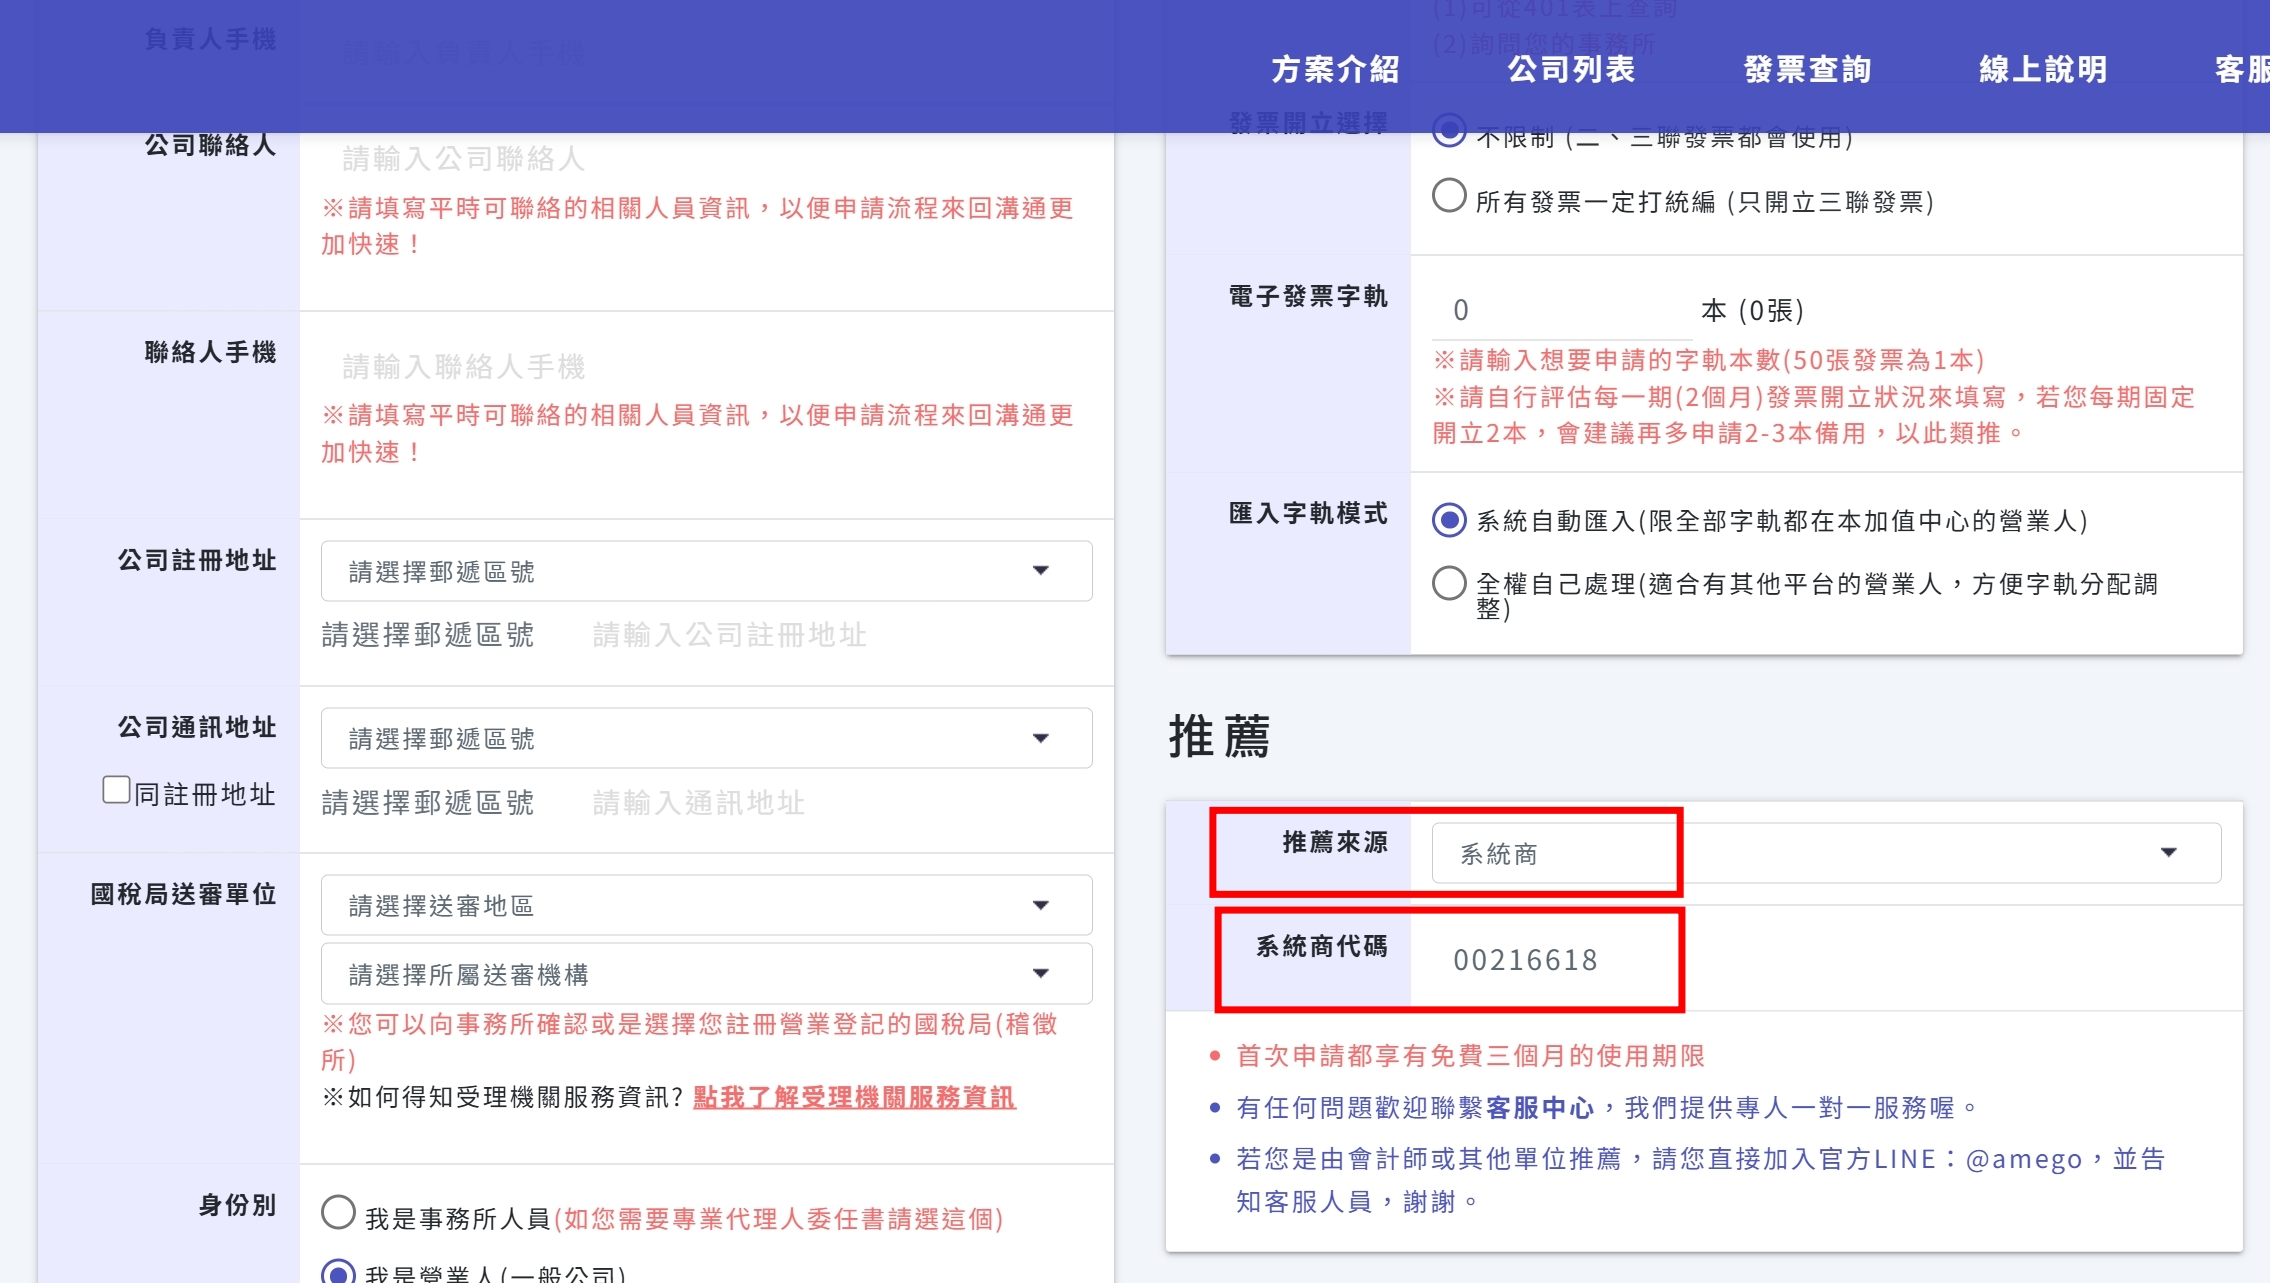Select 我是營業人 radio option
Image resolution: width=2270 pixels, height=1283 pixels.
coord(338,1272)
